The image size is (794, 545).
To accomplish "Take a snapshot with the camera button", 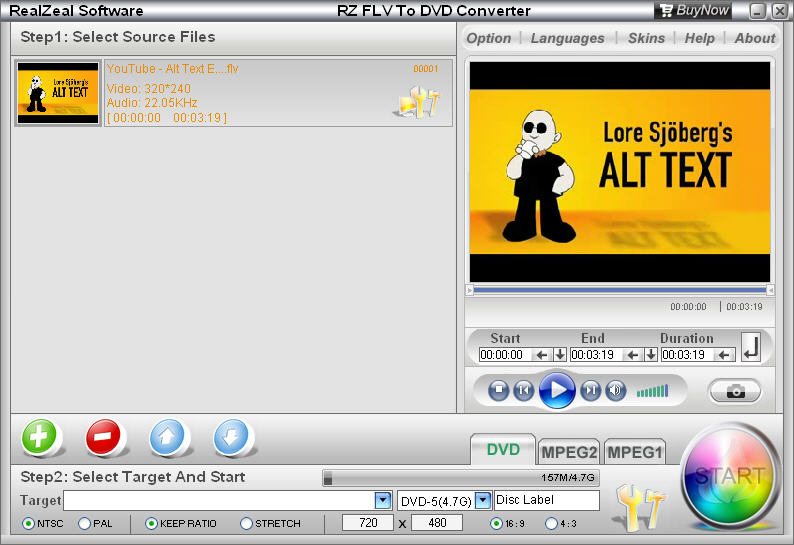I will coord(735,391).
